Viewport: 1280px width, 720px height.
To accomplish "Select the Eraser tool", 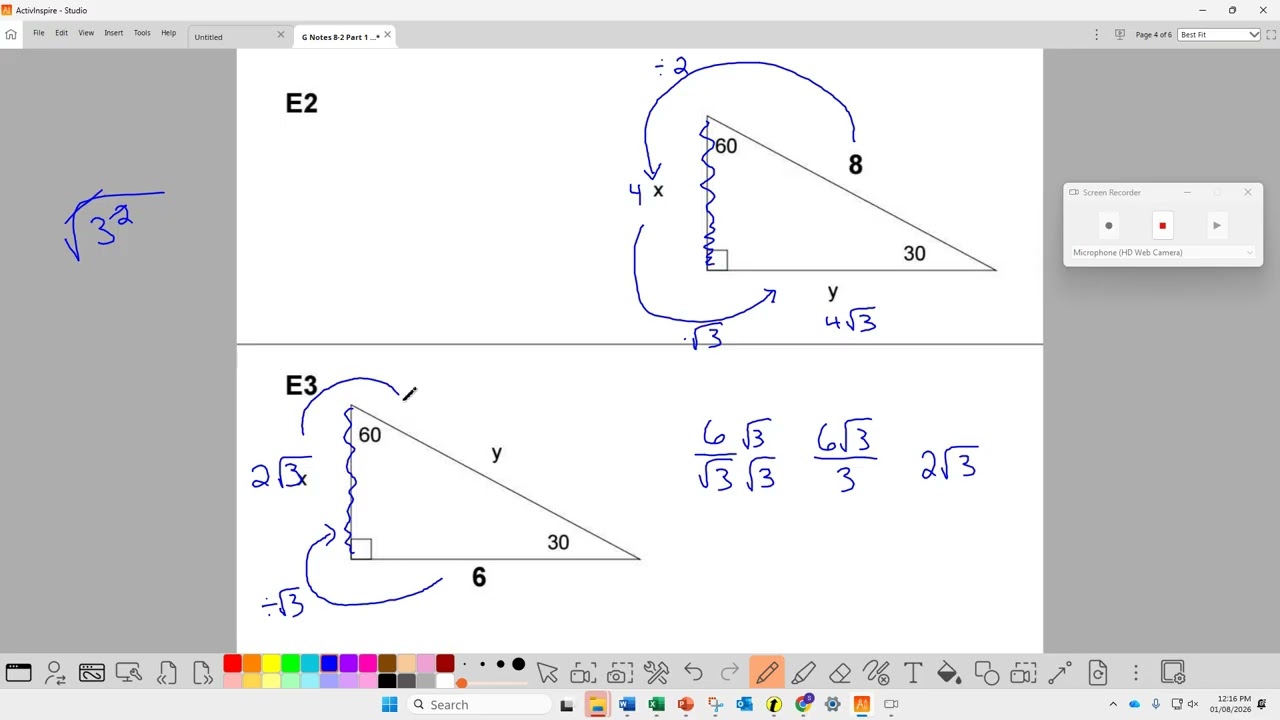I will point(840,673).
